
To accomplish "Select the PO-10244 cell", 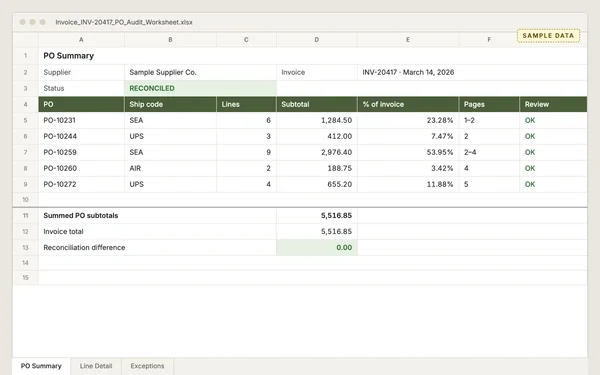I will [x=82, y=137].
